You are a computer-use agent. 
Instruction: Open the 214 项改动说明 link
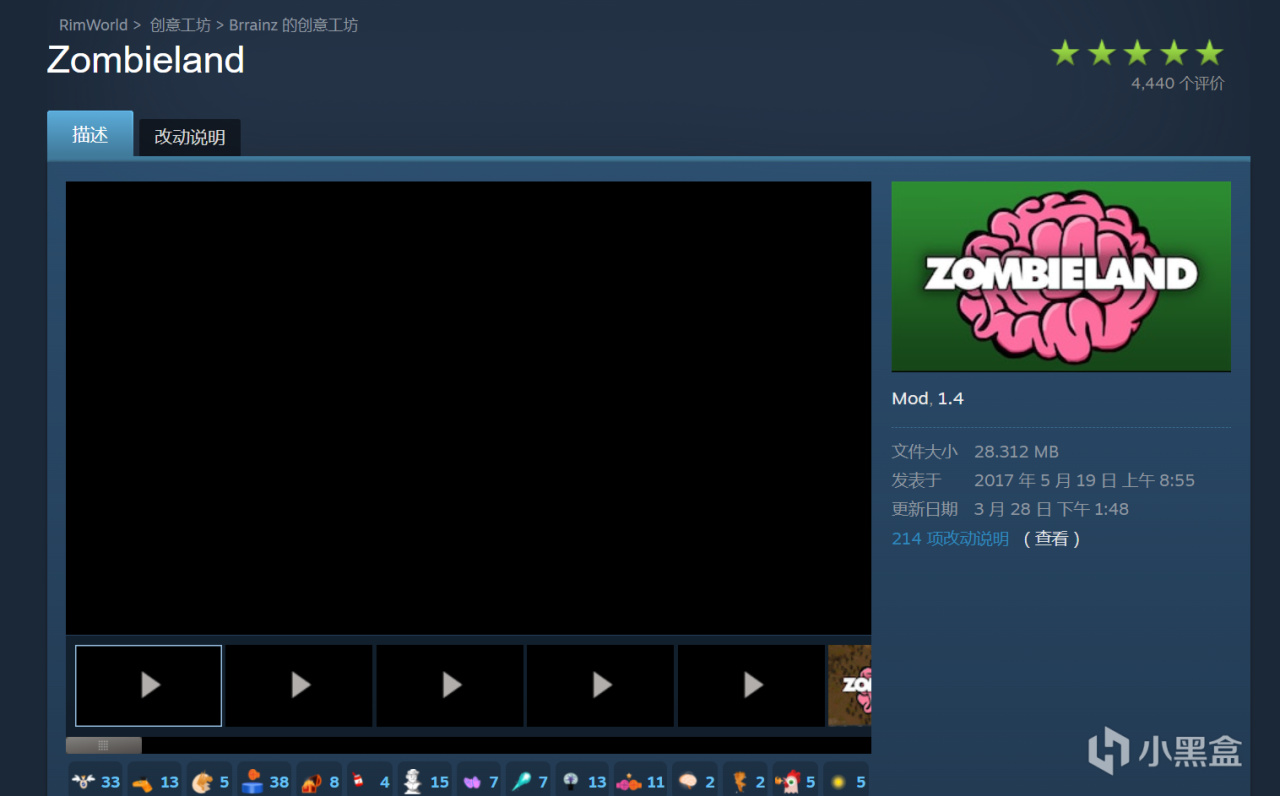950,538
